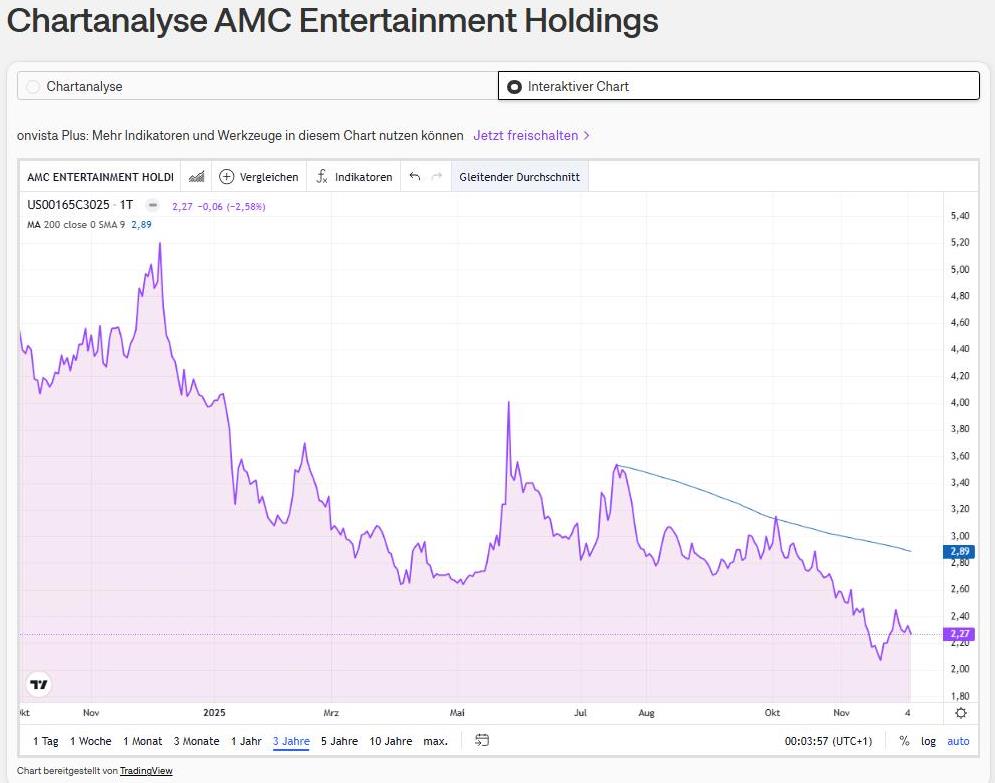Image resolution: width=995 pixels, height=783 pixels.
Task: Click the undo arrow
Action: pos(414,176)
